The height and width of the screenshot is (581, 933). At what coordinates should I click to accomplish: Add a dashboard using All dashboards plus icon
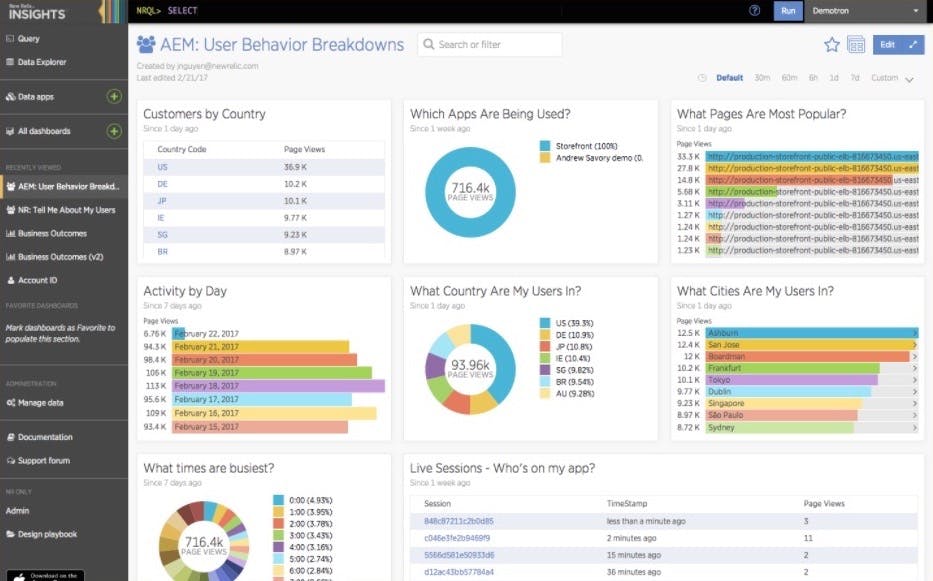pos(114,131)
